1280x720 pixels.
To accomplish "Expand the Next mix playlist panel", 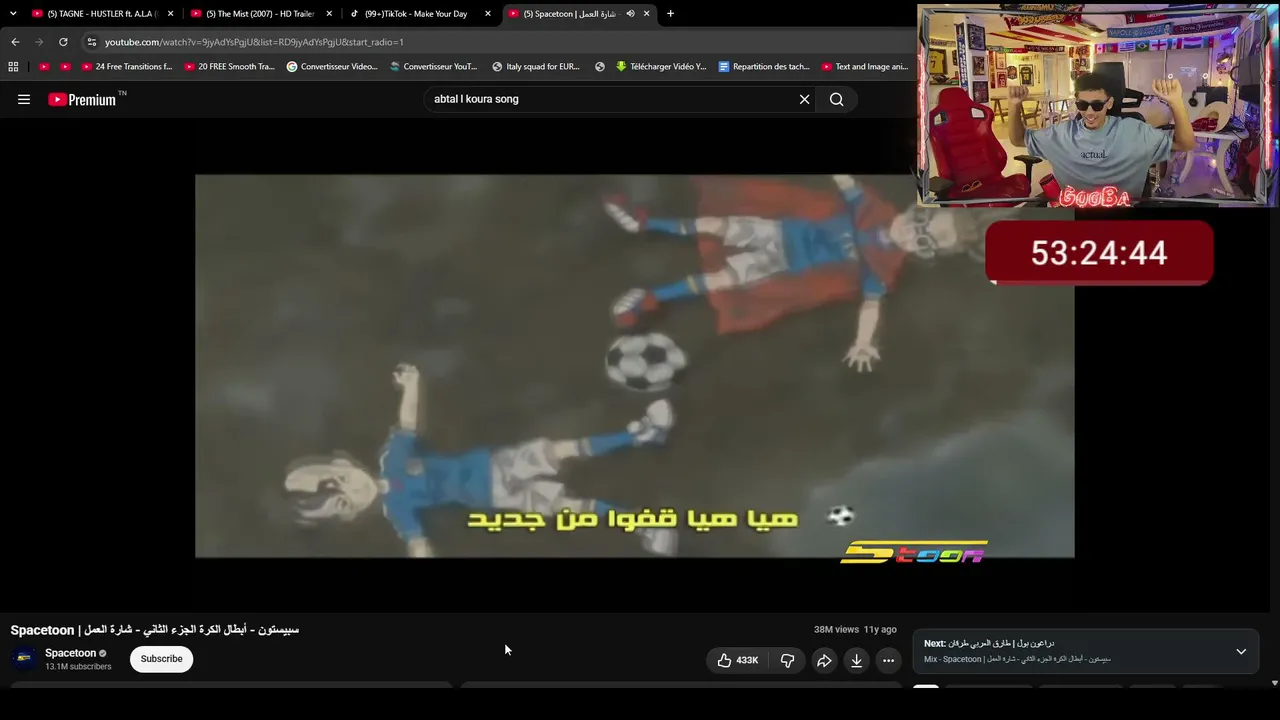I will pos(1241,651).
